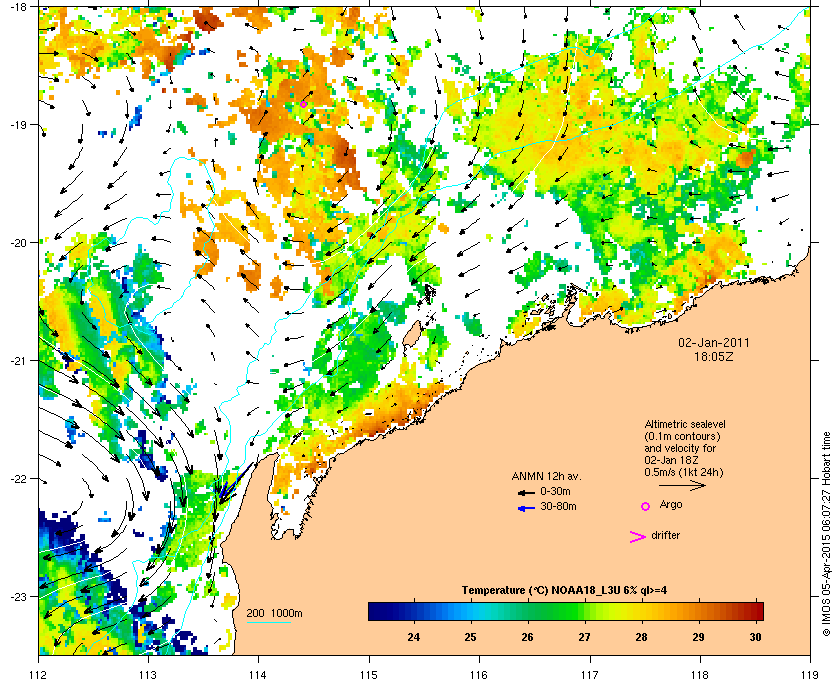
Task: Select the date text 02-Jan-2011
Action: click(714, 342)
